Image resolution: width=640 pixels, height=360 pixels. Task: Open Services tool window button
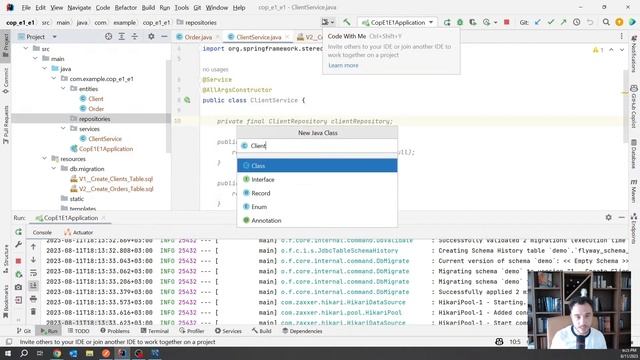click(x=228, y=331)
